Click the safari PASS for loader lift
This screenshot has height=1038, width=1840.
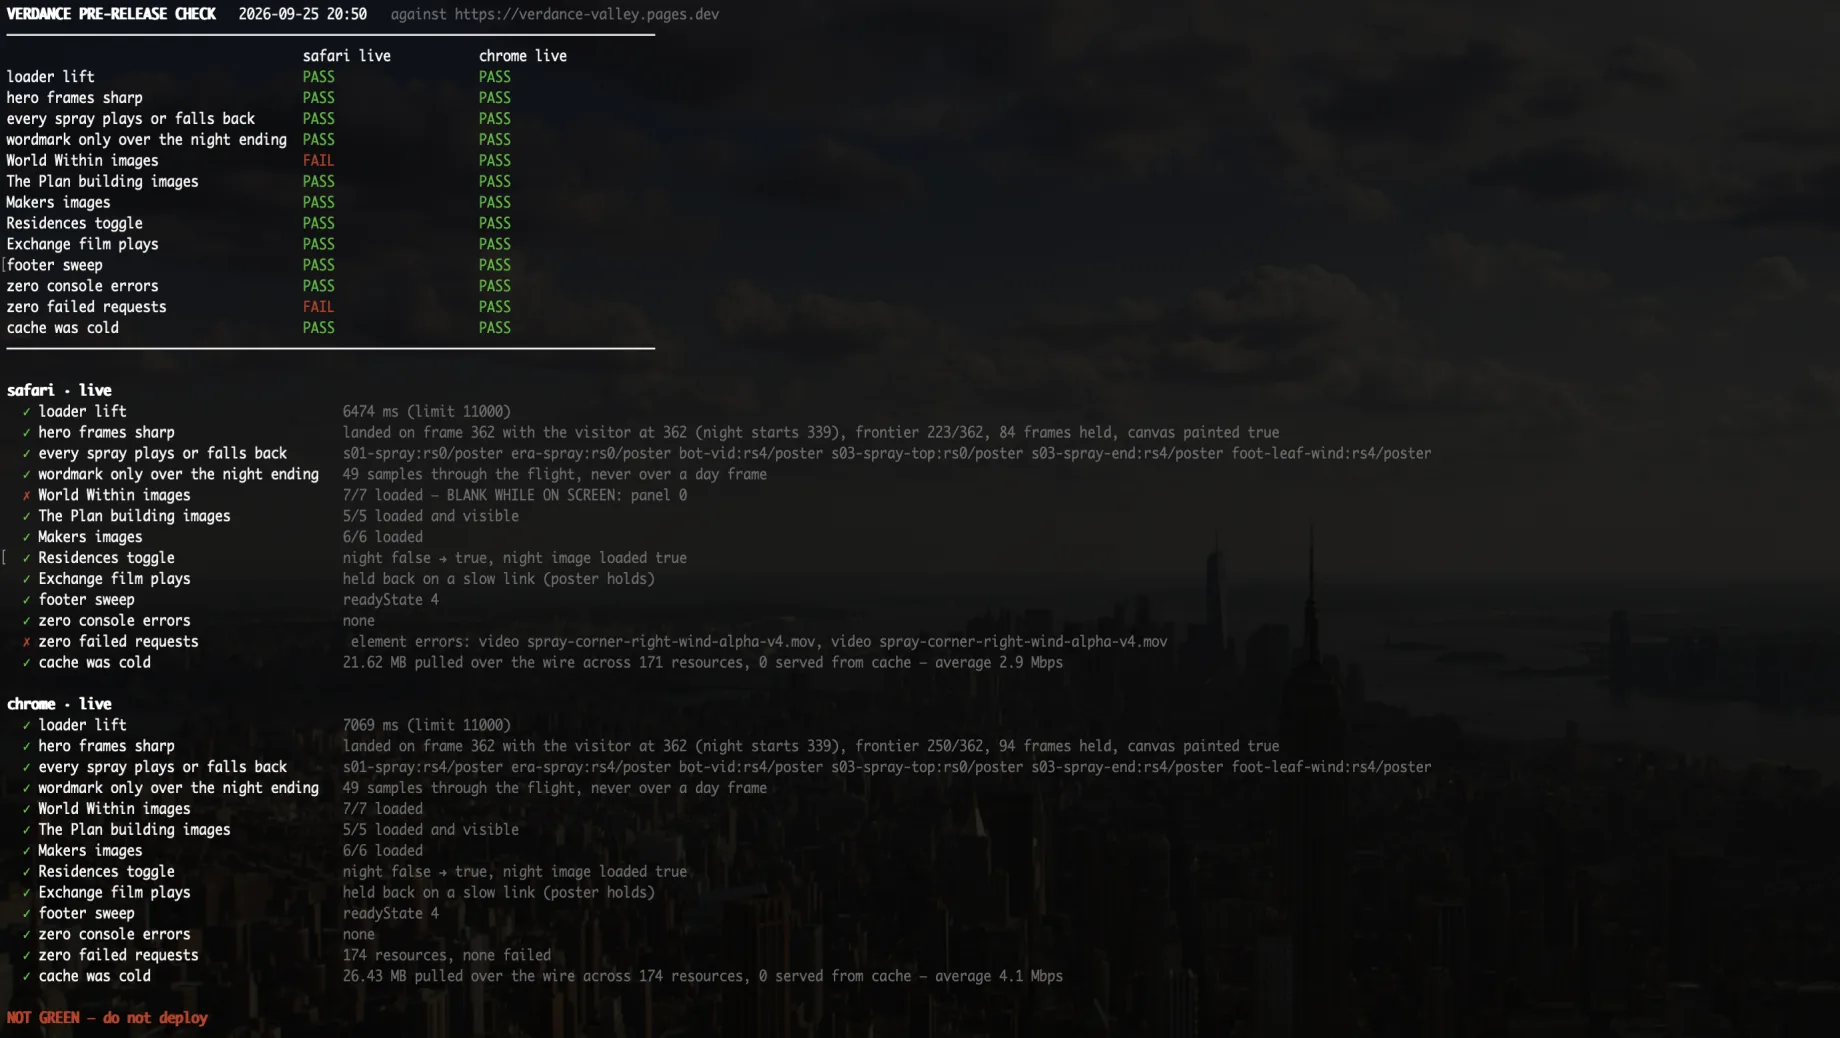click(318, 77)
